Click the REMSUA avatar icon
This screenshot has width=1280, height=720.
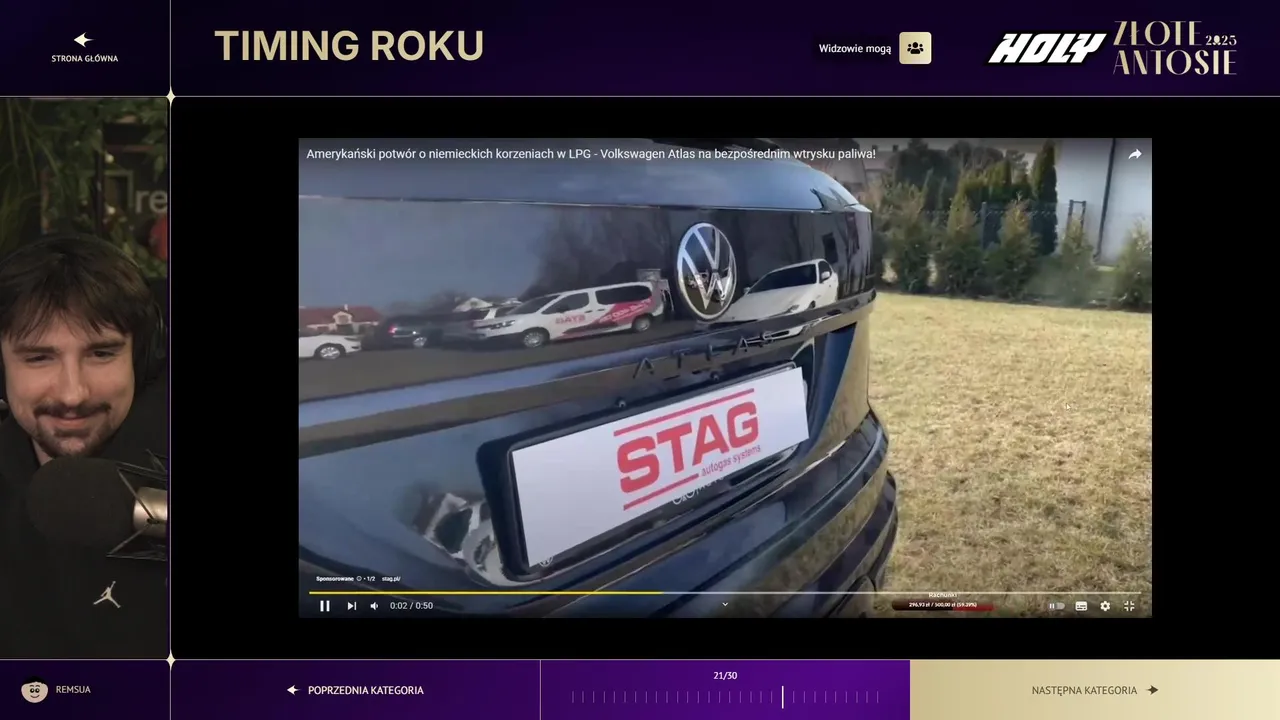[35, 690]
